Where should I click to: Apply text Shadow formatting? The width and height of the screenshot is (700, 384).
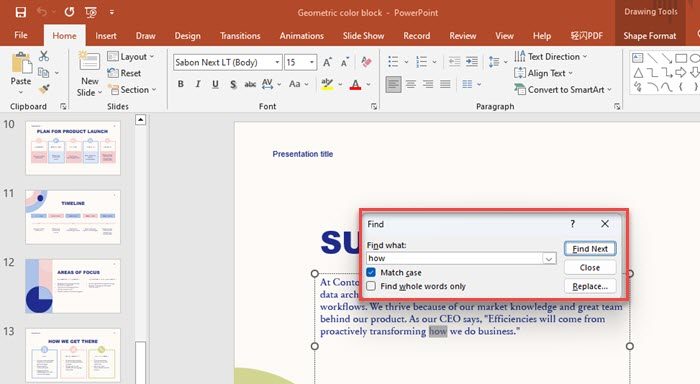click(x=233, y=84)
